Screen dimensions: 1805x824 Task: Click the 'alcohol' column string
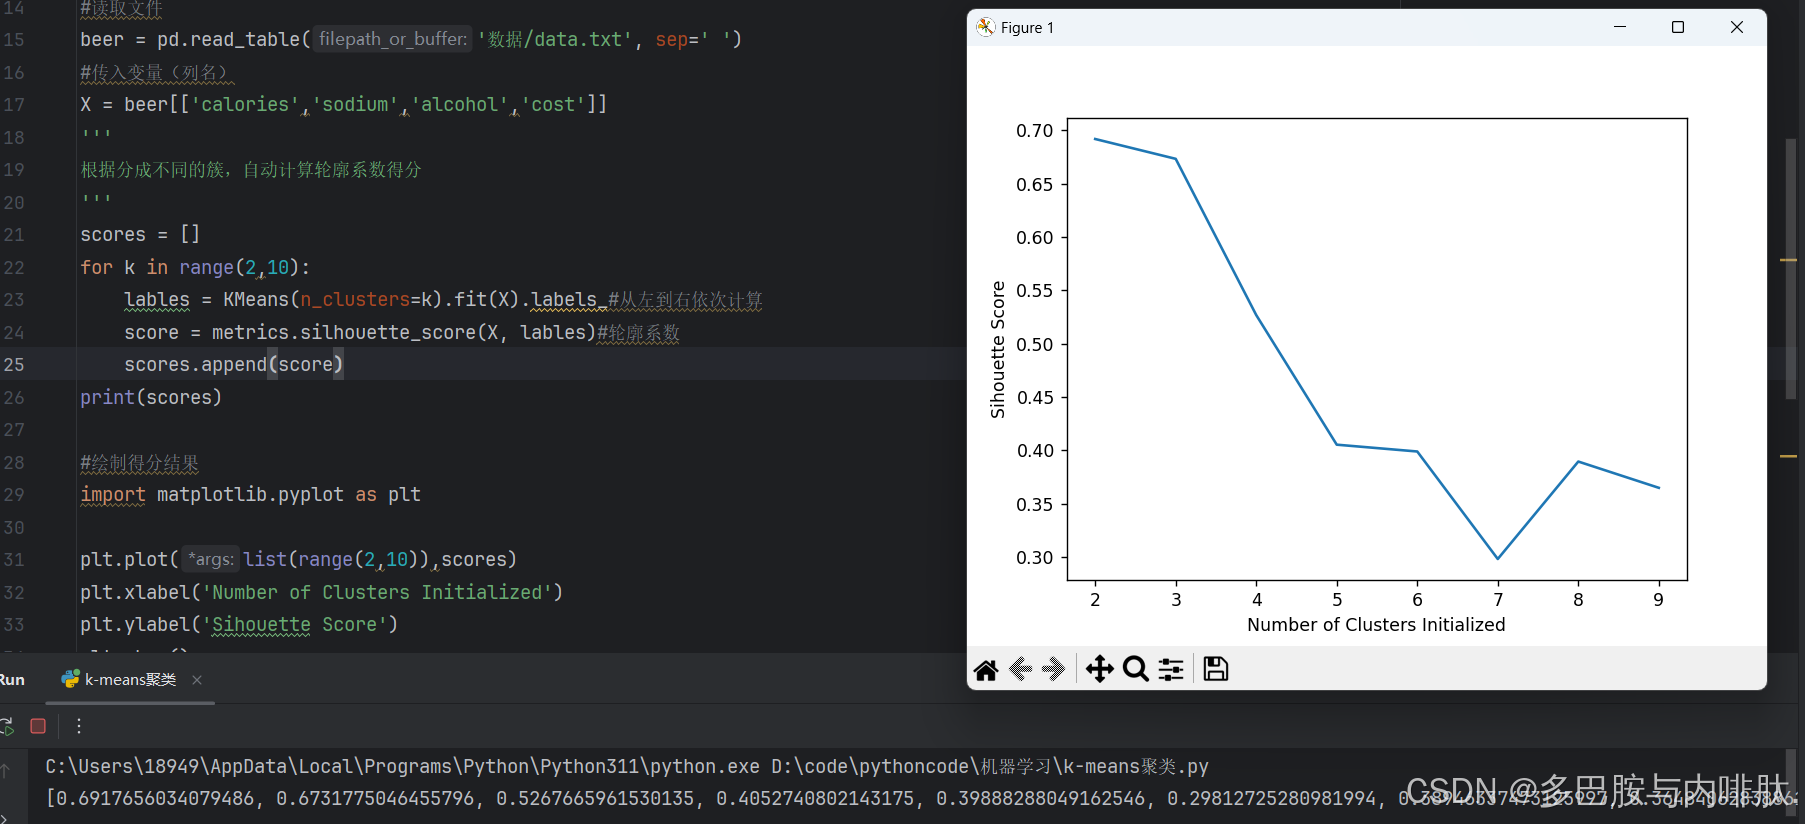[x=459, y=104]
